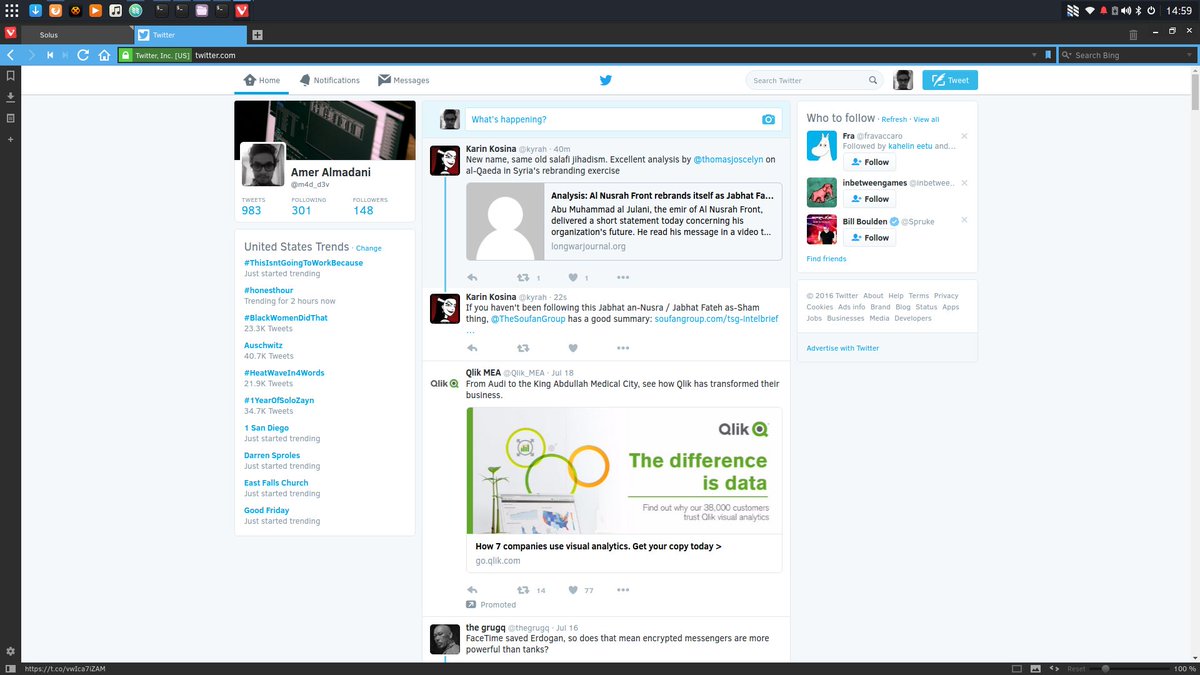Click Find friends link

826,259
